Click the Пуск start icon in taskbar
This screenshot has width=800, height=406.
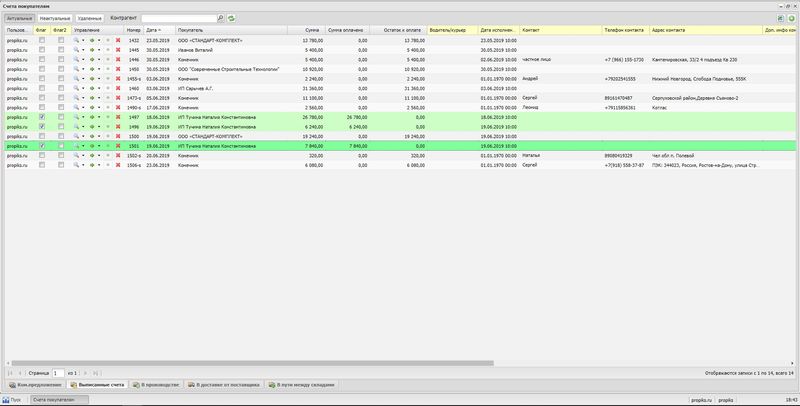(6, 399)
